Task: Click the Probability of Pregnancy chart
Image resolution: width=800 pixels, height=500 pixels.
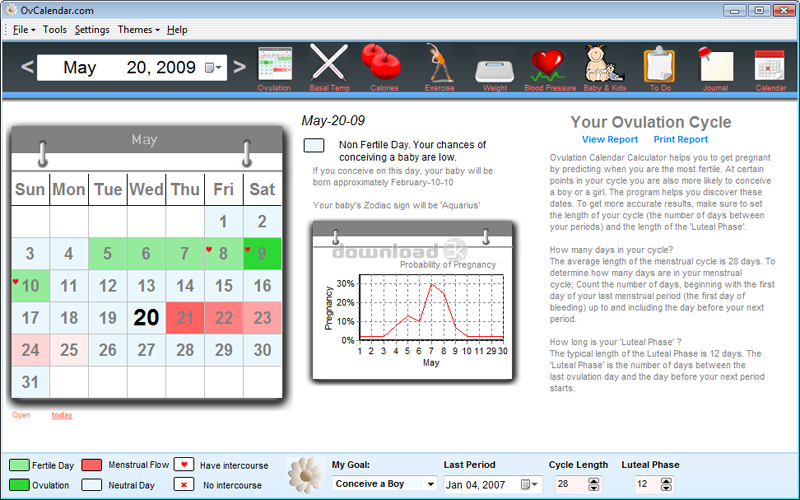Action: 412,301
